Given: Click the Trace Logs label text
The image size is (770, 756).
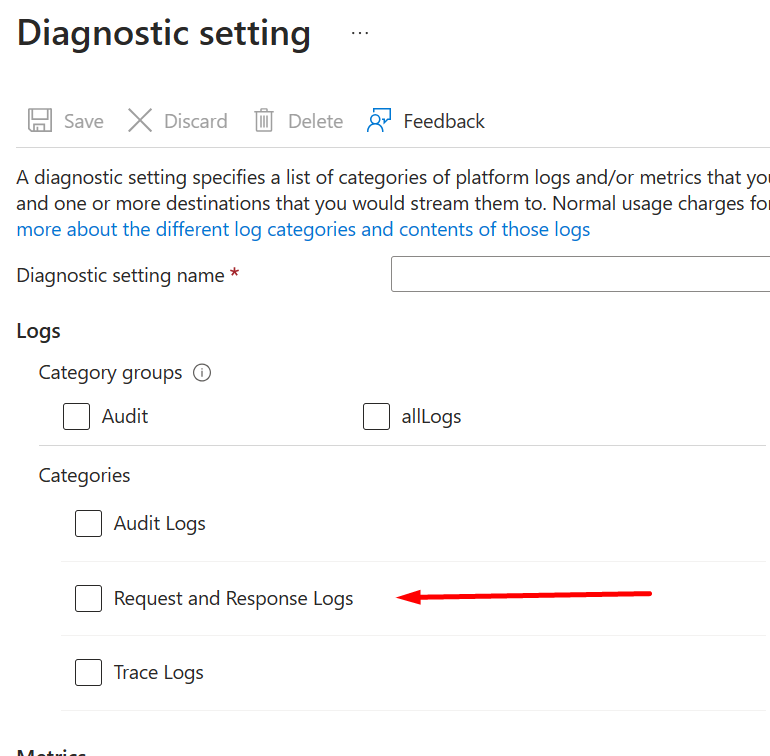Looking at the screenshot, I should (159, 673).
